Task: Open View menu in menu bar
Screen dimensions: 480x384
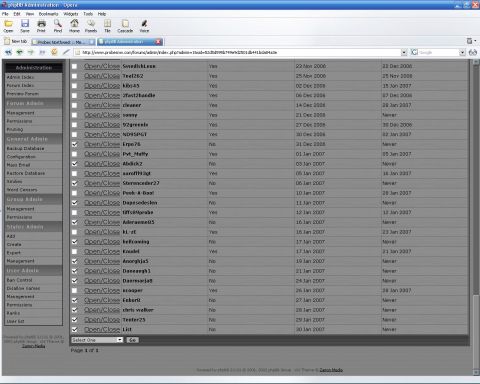Action: (30, 14)
